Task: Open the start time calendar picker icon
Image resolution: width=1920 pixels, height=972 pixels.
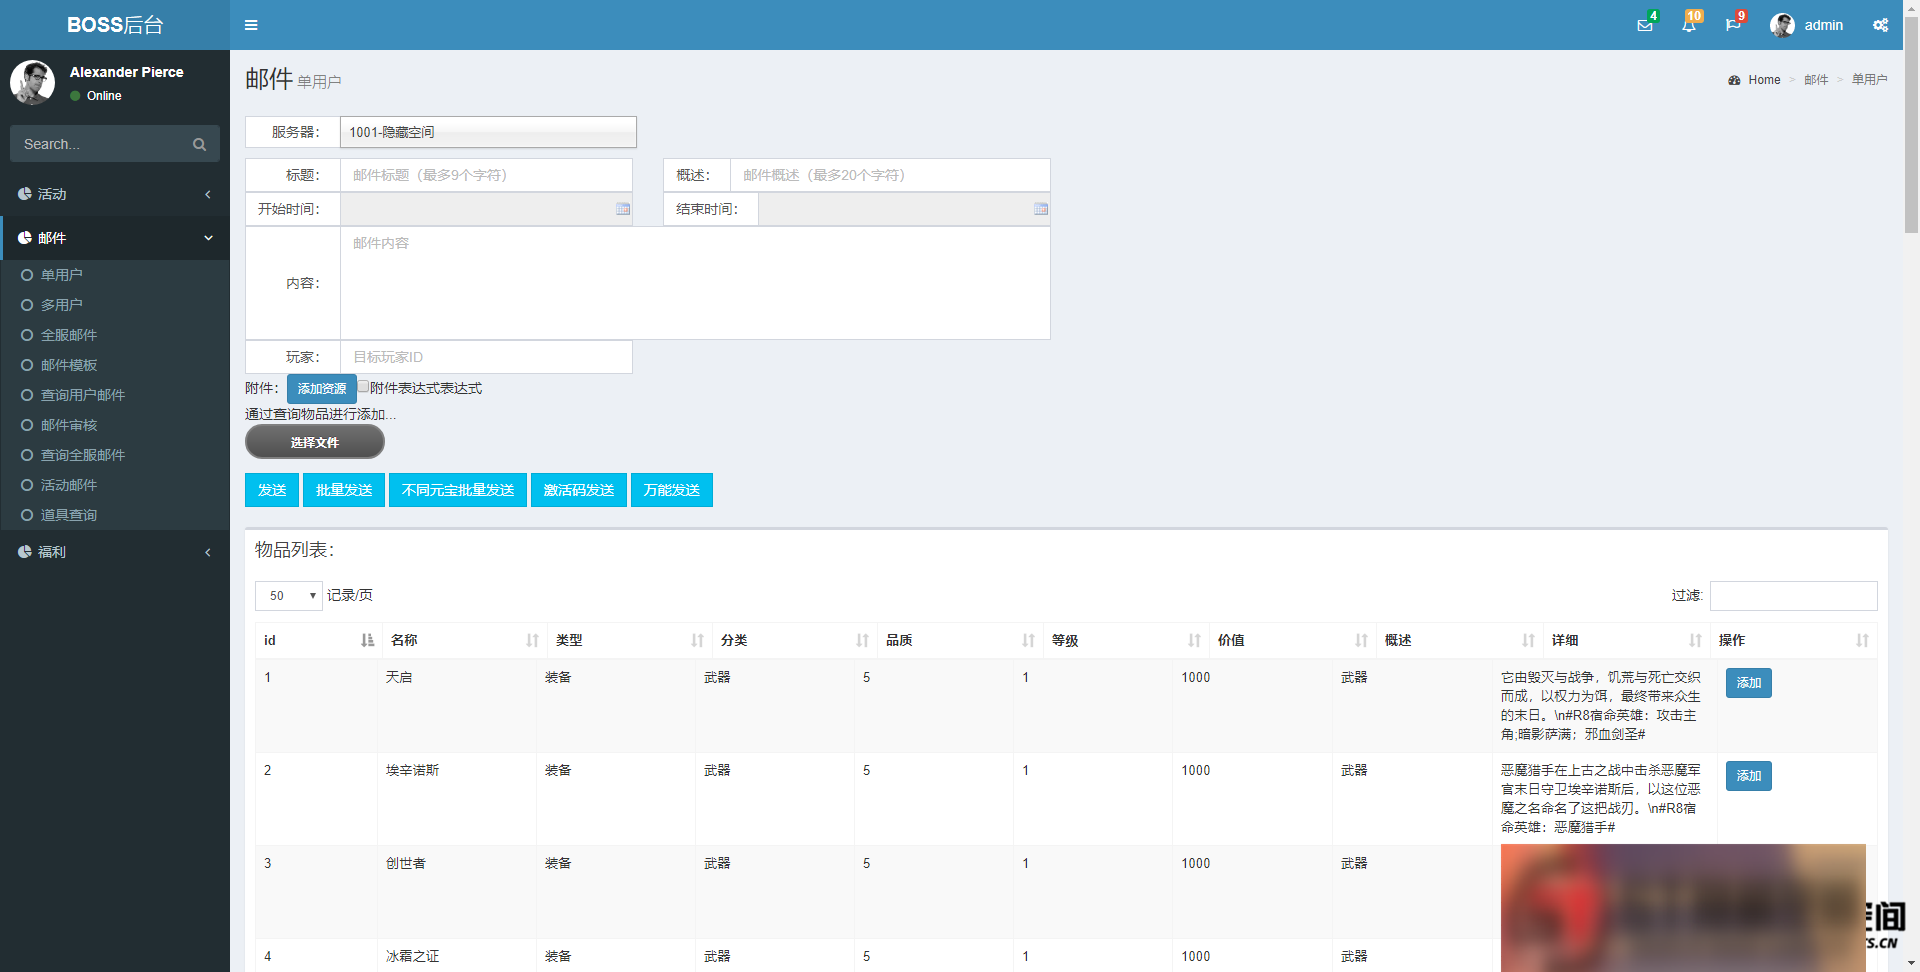Action: coord(623,209)
